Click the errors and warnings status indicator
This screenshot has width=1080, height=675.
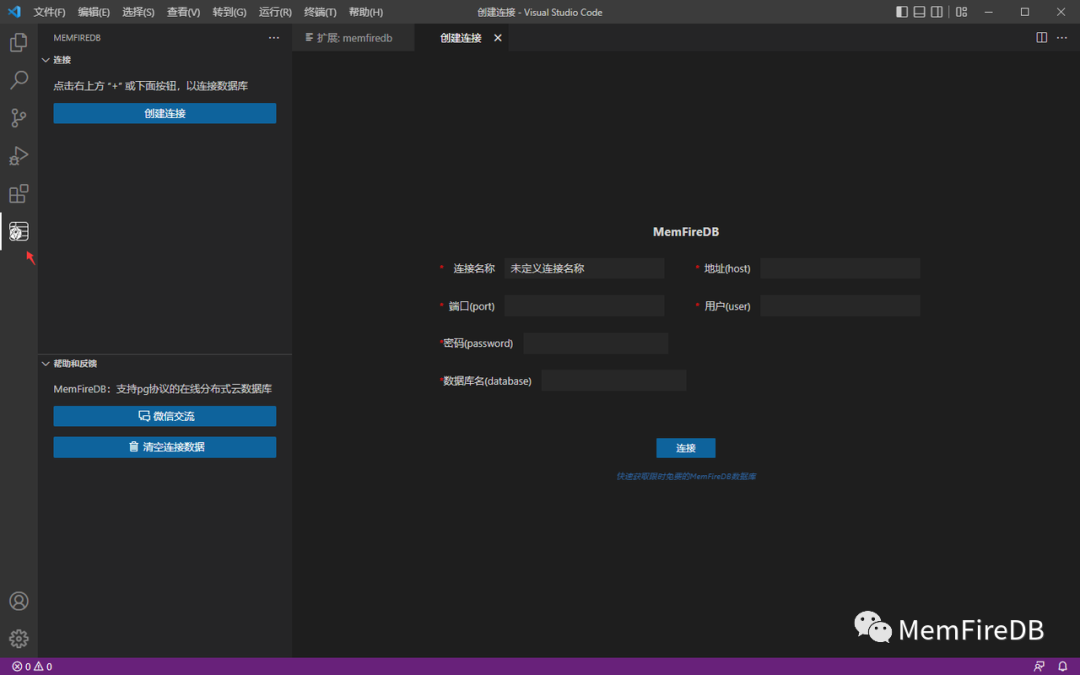tap(32, 666)
